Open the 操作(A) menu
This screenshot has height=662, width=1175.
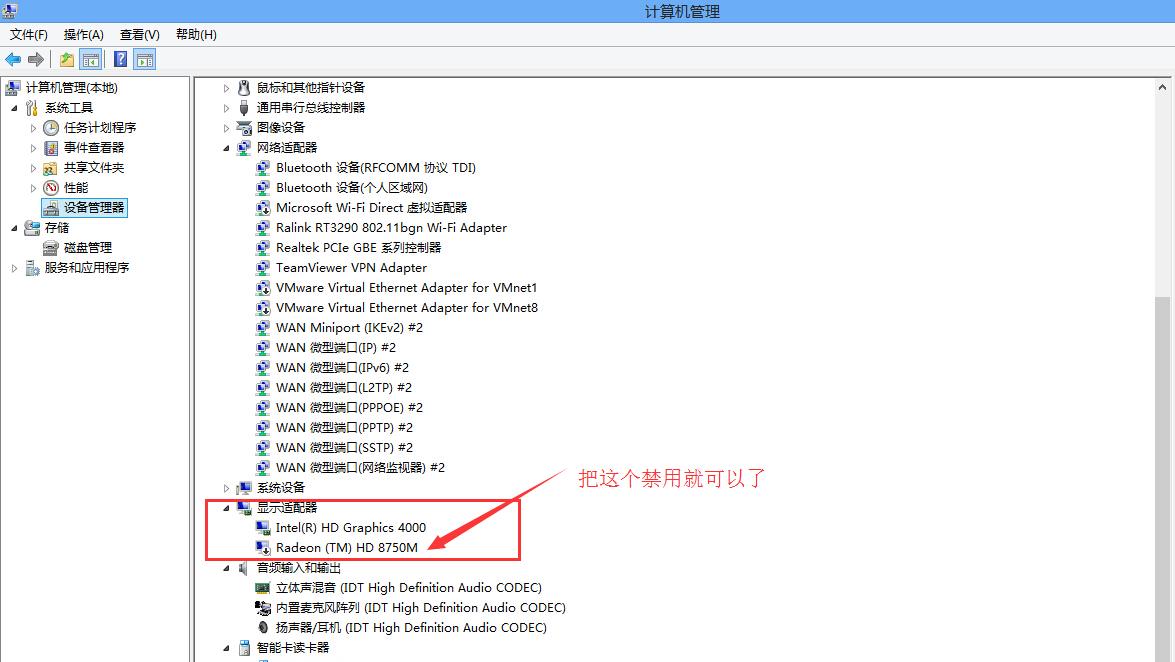[83, 34]
